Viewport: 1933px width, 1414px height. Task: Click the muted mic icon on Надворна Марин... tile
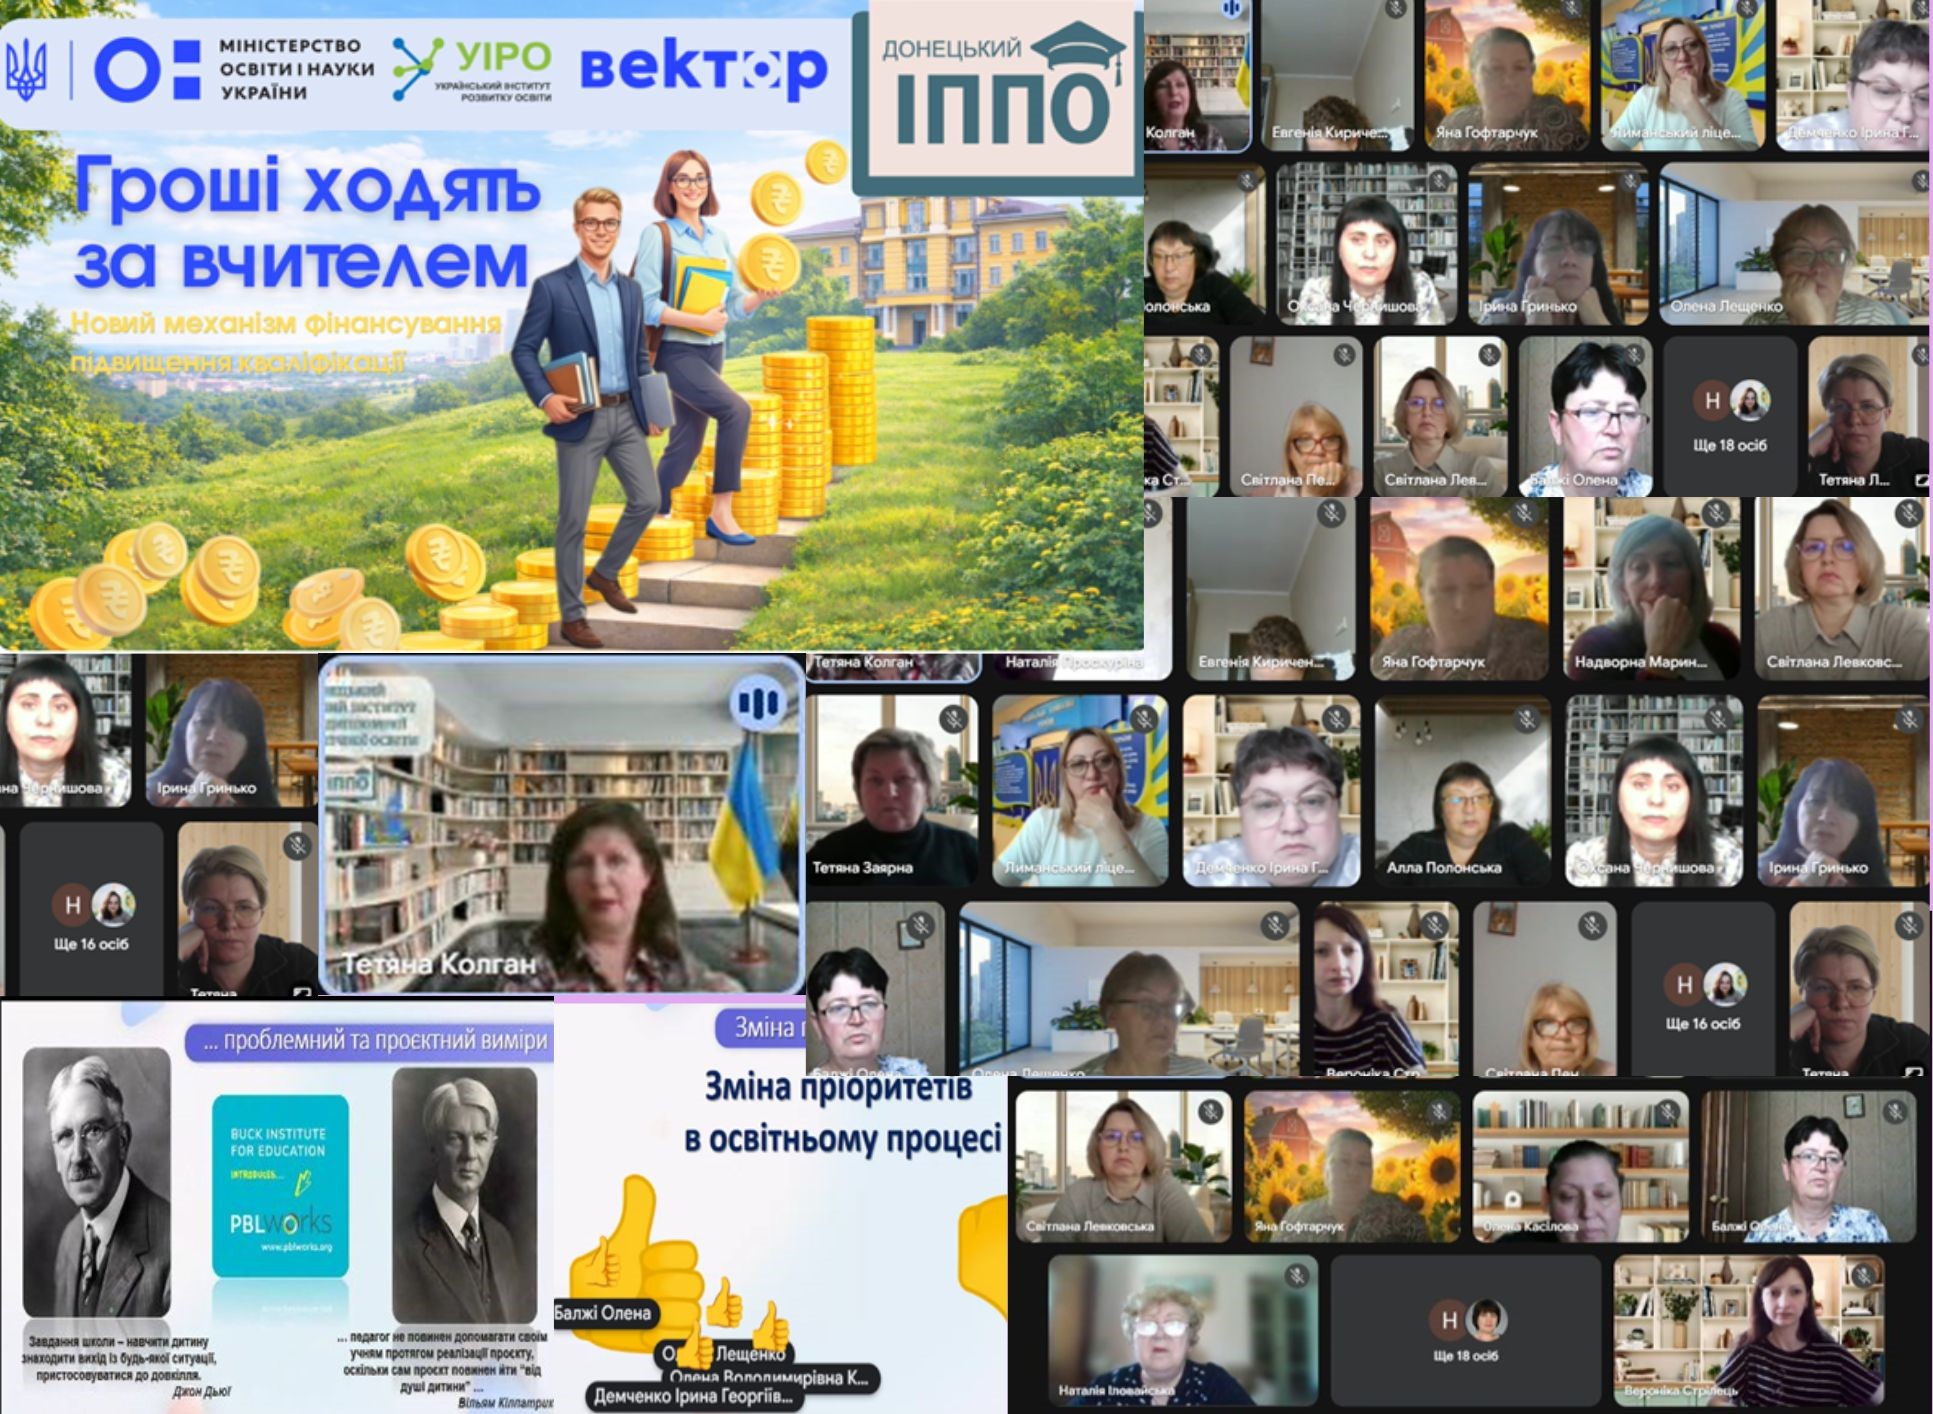pyautogui.click(x=1716, y=515)
